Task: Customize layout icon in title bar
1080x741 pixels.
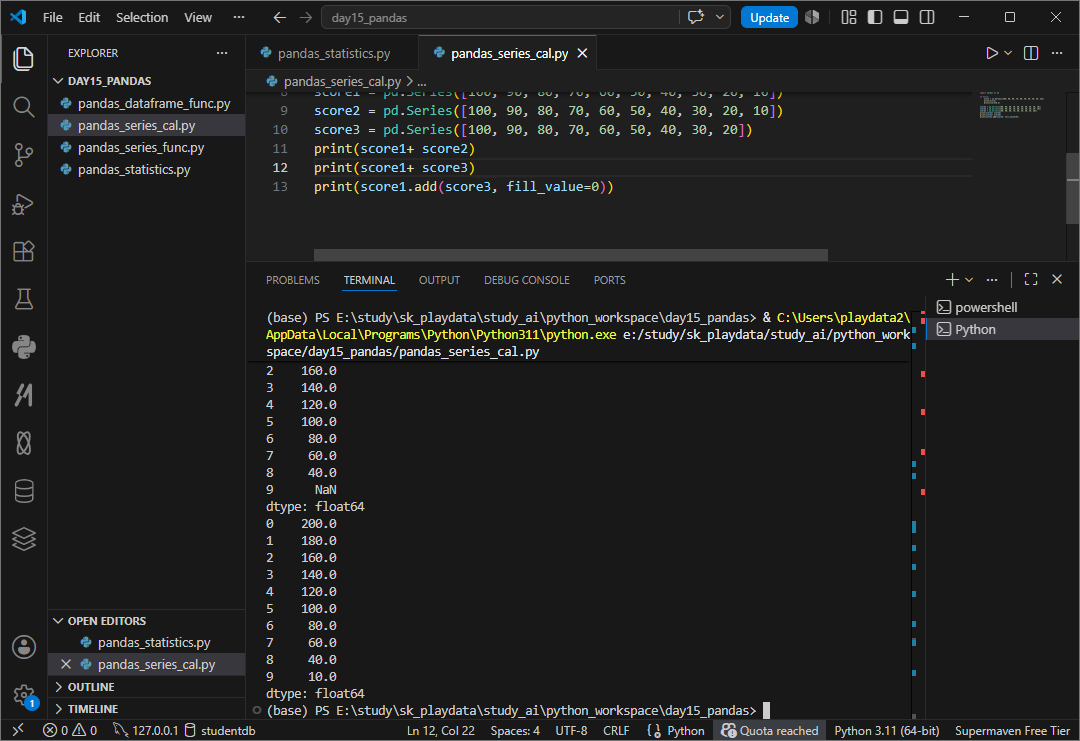Action: [x=849, y=17]
